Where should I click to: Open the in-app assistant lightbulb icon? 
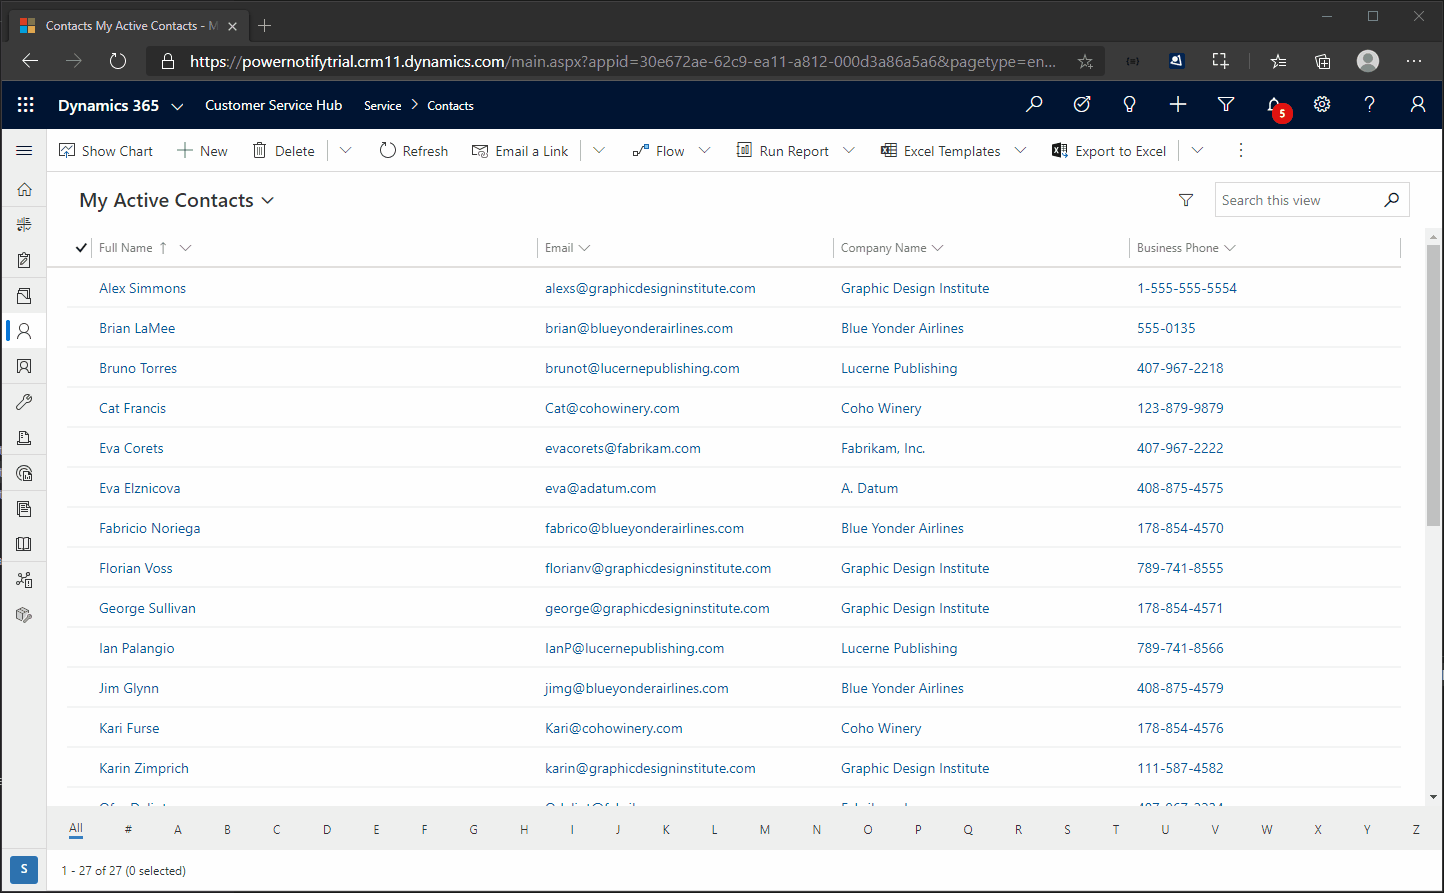pos(1129,104)
